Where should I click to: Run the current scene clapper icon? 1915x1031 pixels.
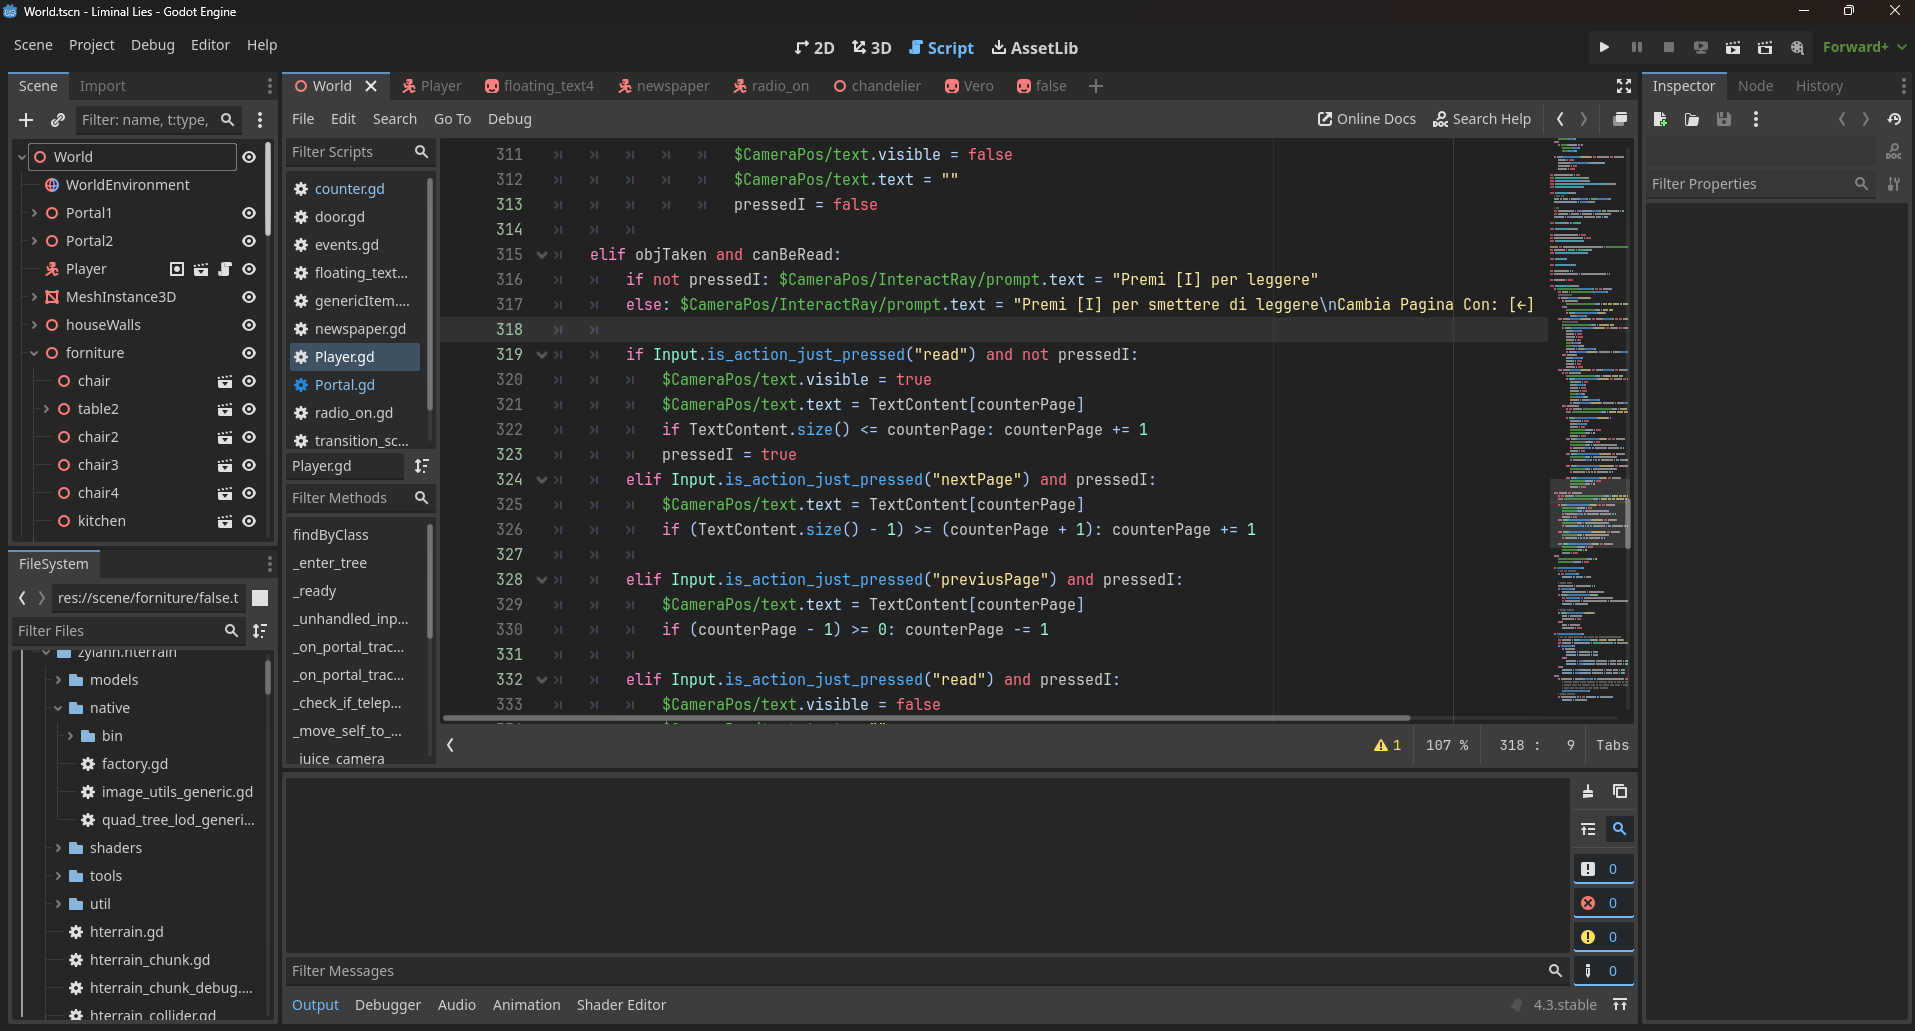(x=1733, y=47)
